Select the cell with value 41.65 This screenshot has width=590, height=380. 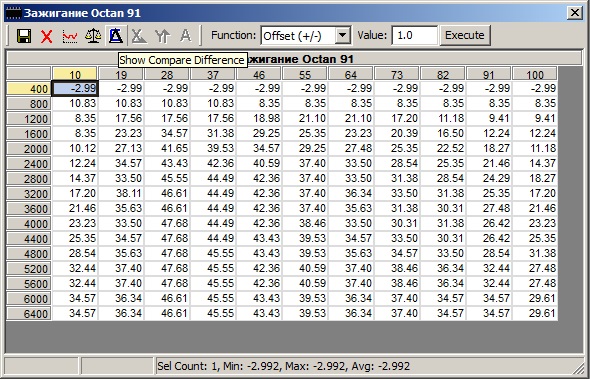coord(167,148)
